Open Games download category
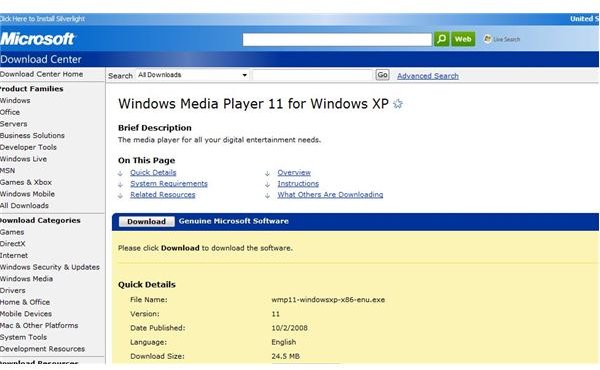This screenshot has height=370, width=600. [12, 232]
